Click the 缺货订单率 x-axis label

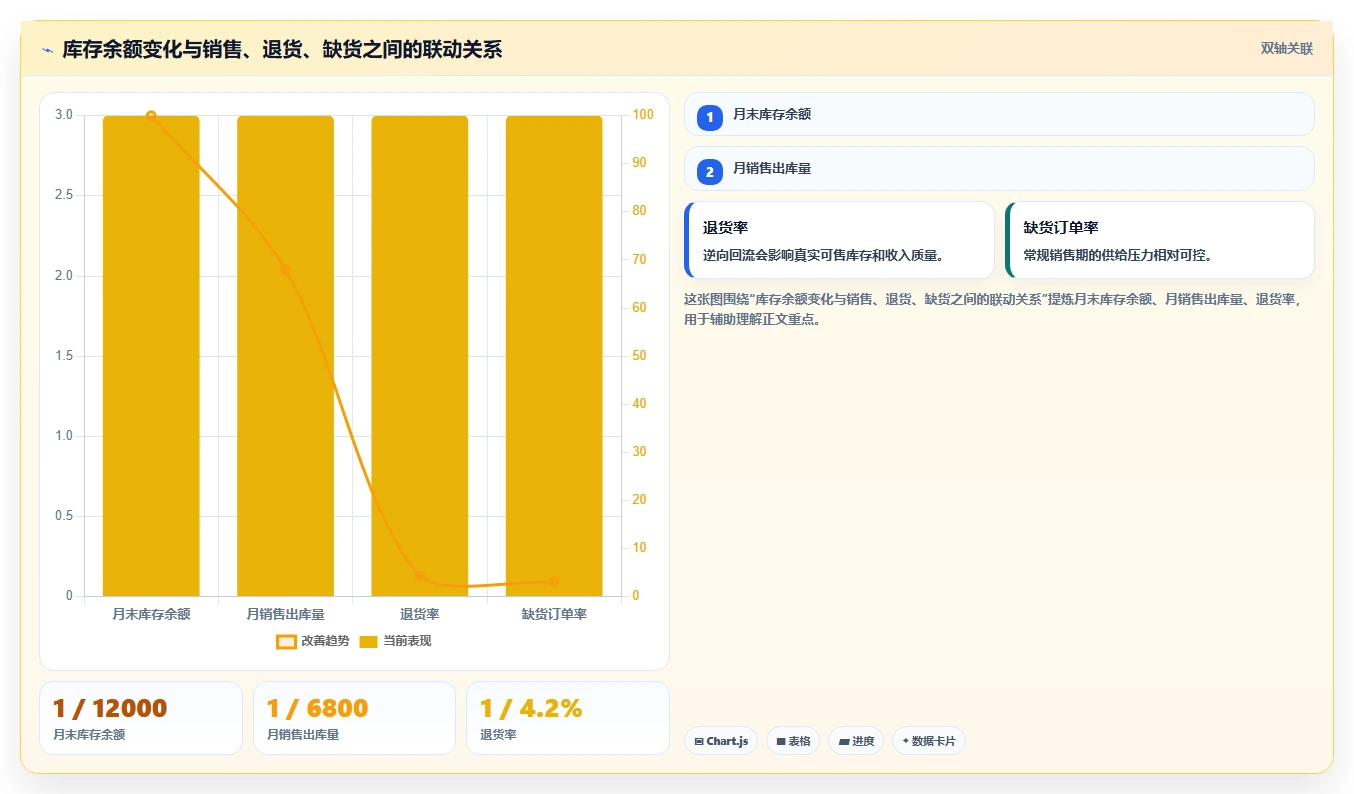click(x=554, y=614)
